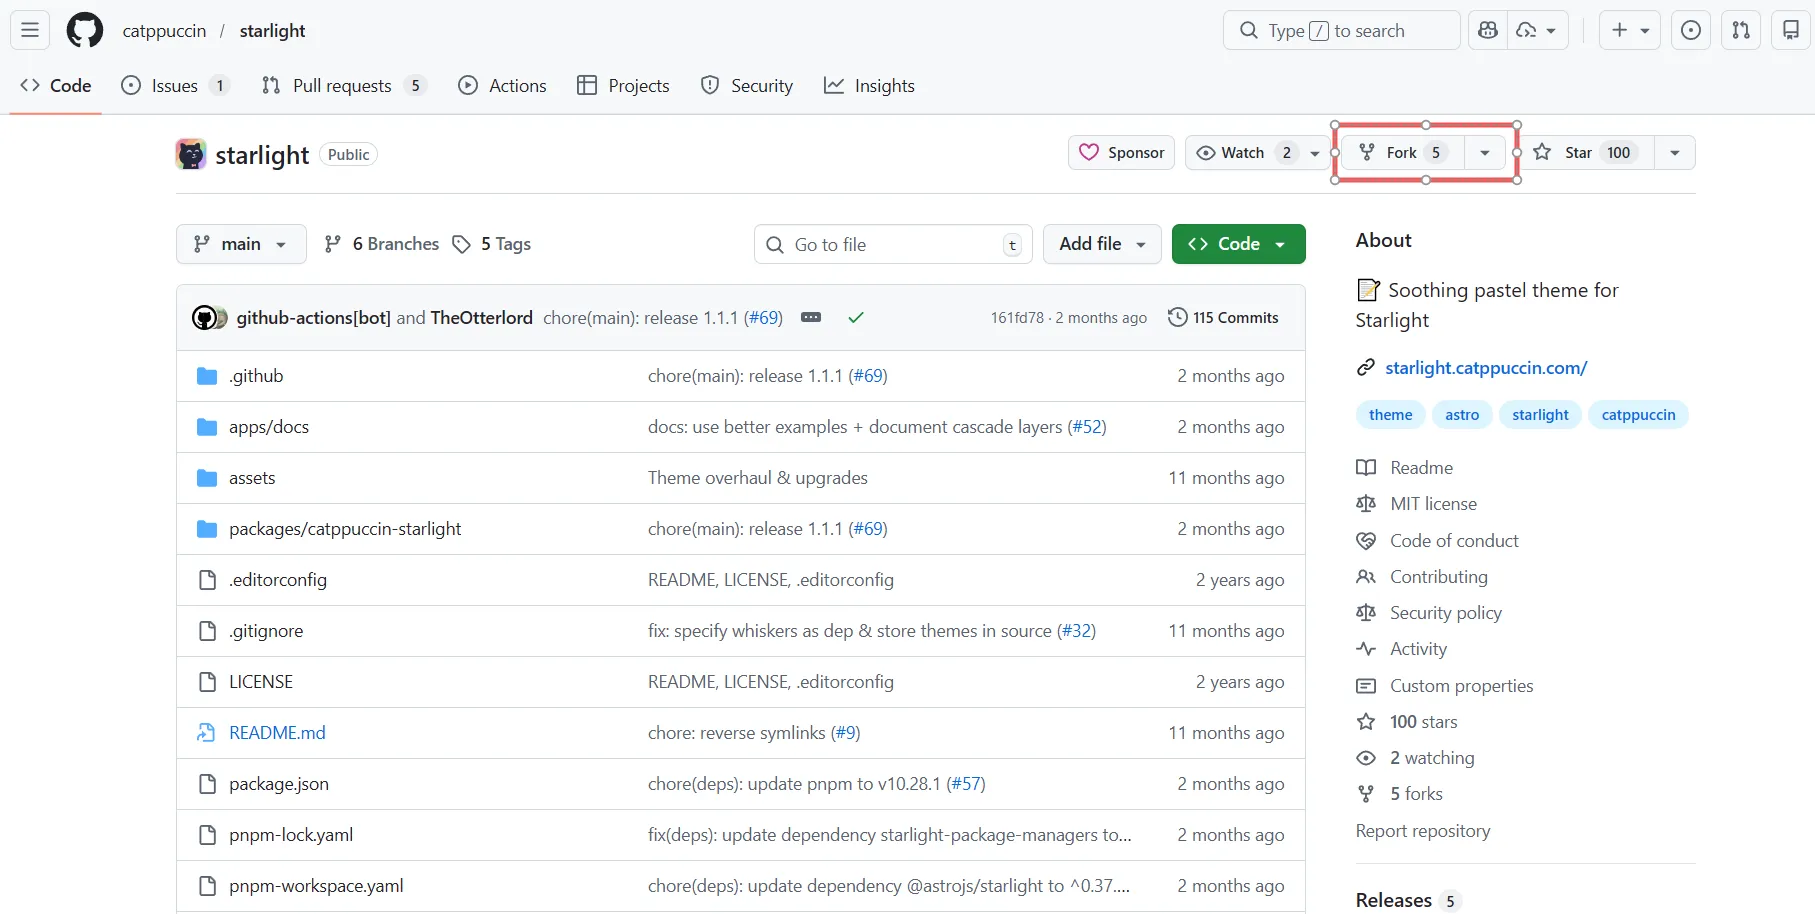The height and width of the screenshot is (914, 1815).
Task: Expand the Star lists dropdown arrow
Action: 1675,153
